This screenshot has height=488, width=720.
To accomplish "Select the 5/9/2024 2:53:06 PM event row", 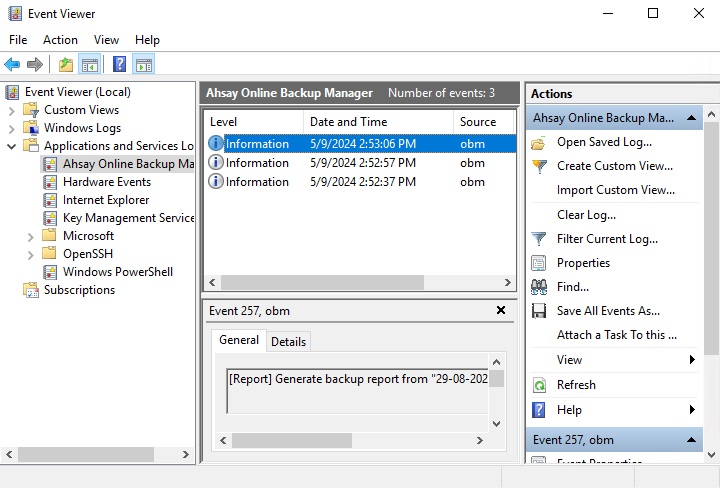I will coord(360,144).
